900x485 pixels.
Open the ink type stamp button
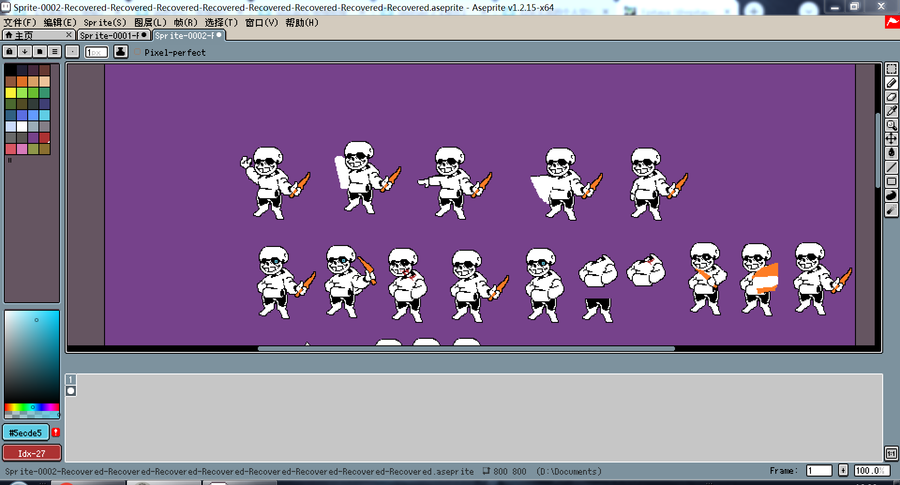point(121,52)
